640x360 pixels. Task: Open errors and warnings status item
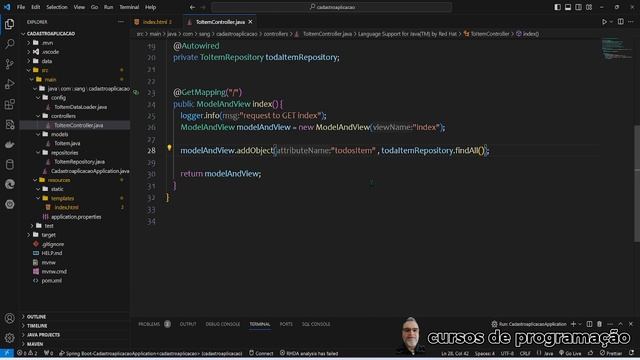[x=27, y=353]
